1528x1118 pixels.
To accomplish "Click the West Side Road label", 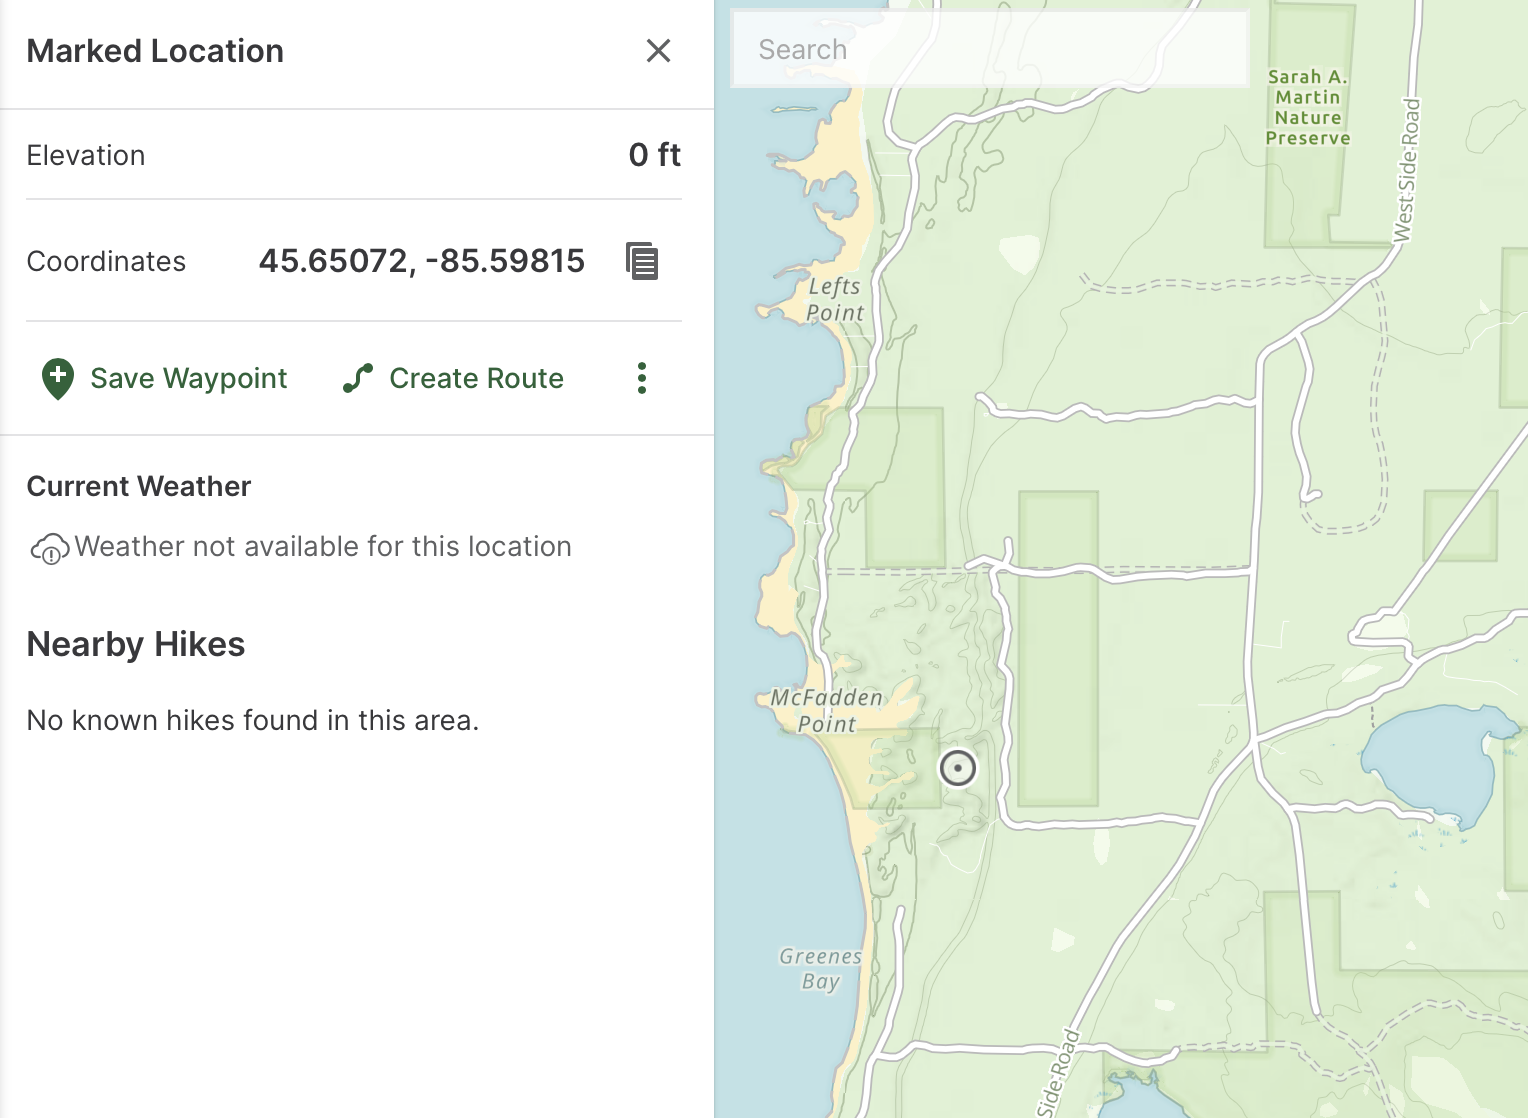I will click(x=1406, y=170).
